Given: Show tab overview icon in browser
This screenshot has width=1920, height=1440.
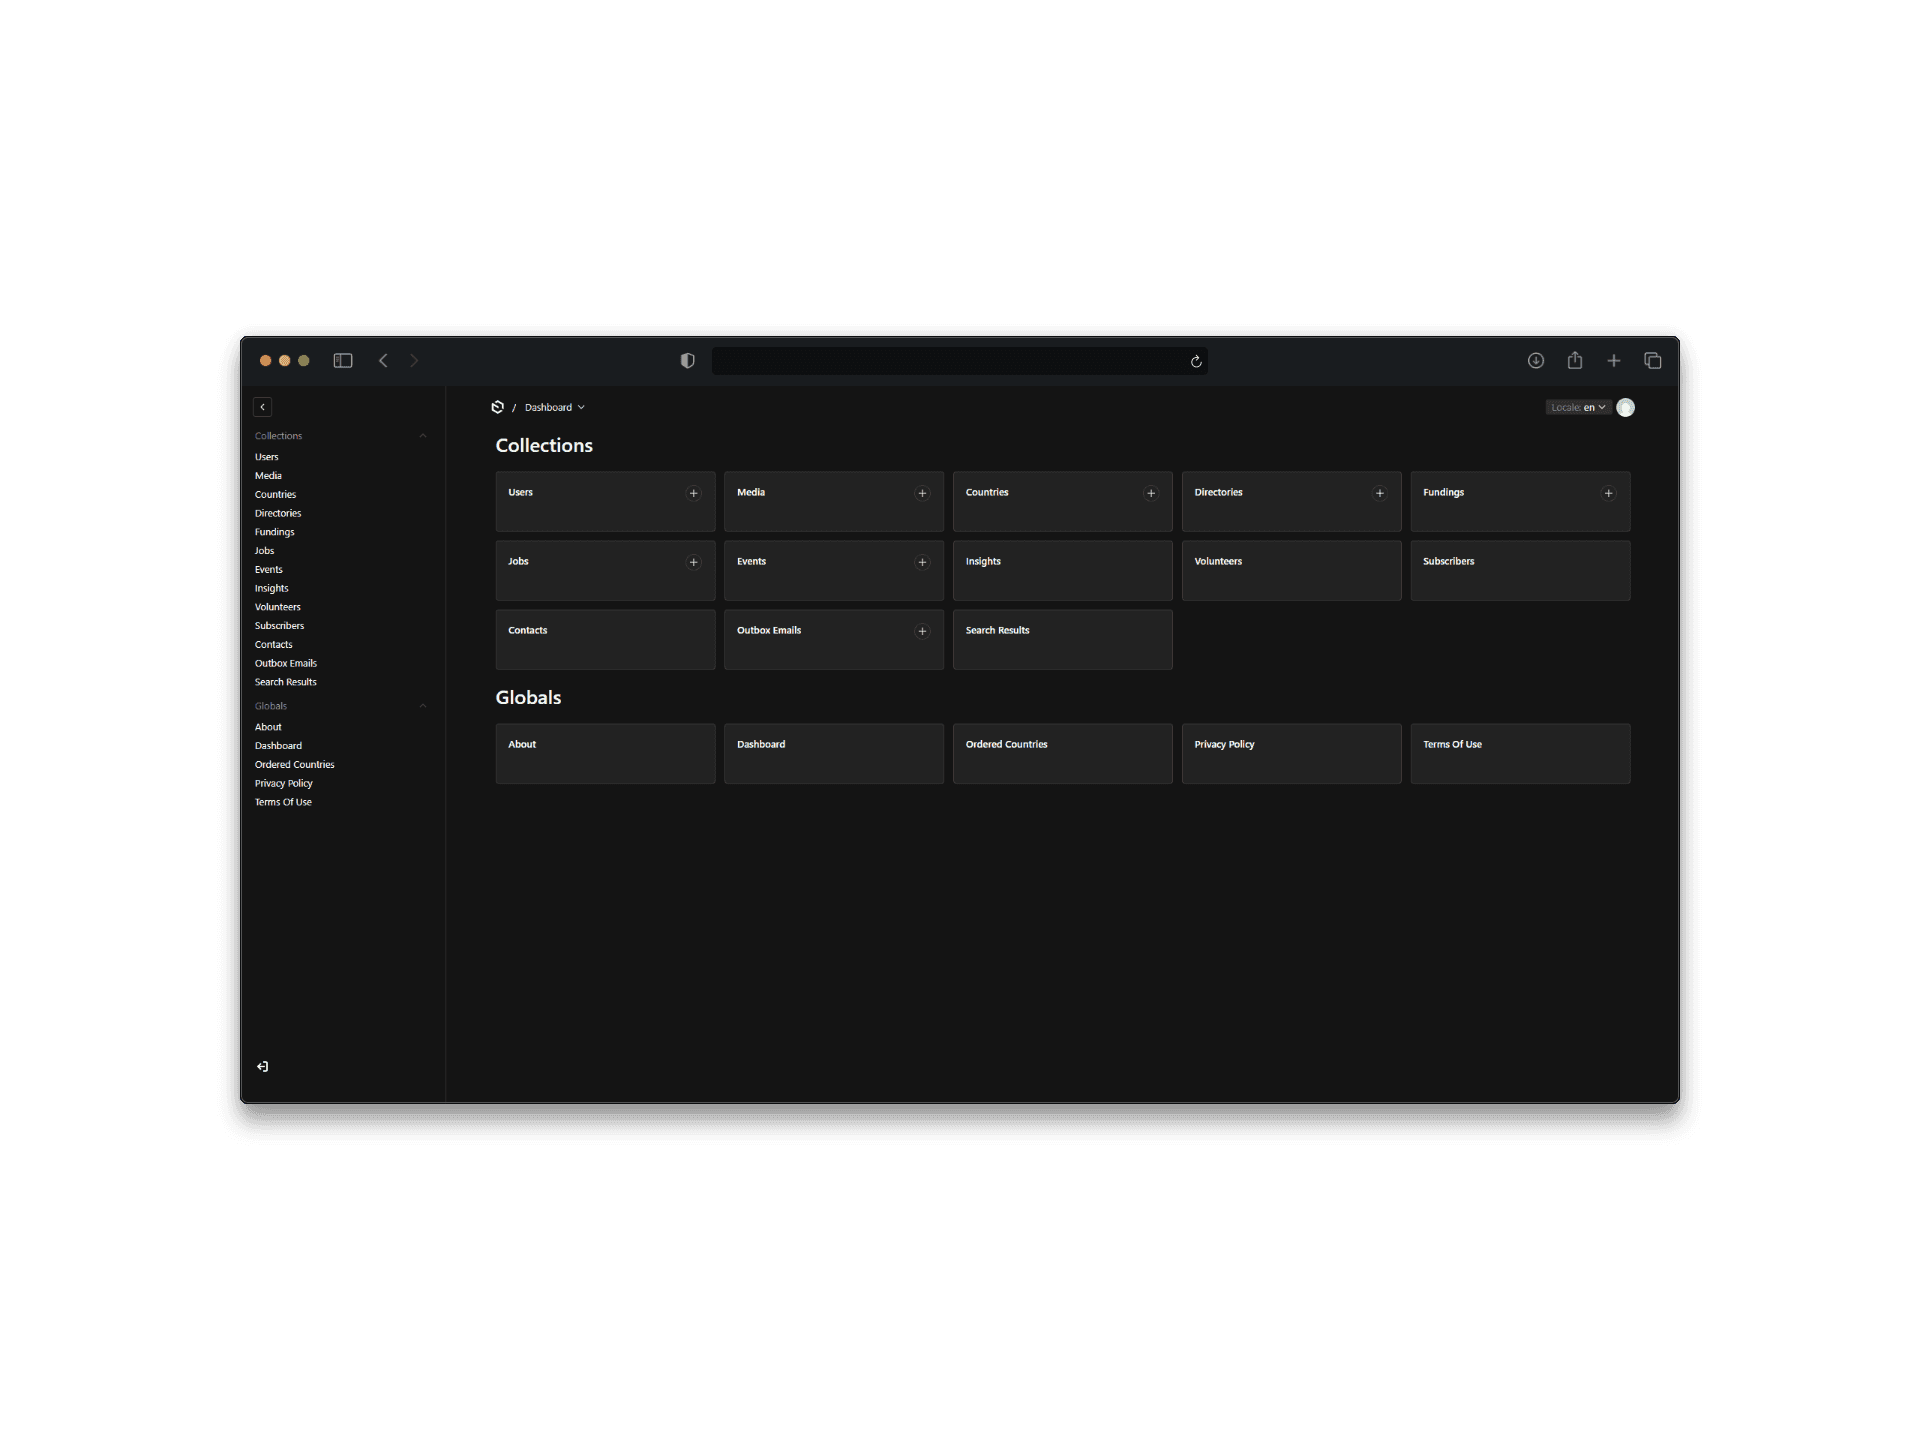Looking at the screenshot, I should point(1653,361).
